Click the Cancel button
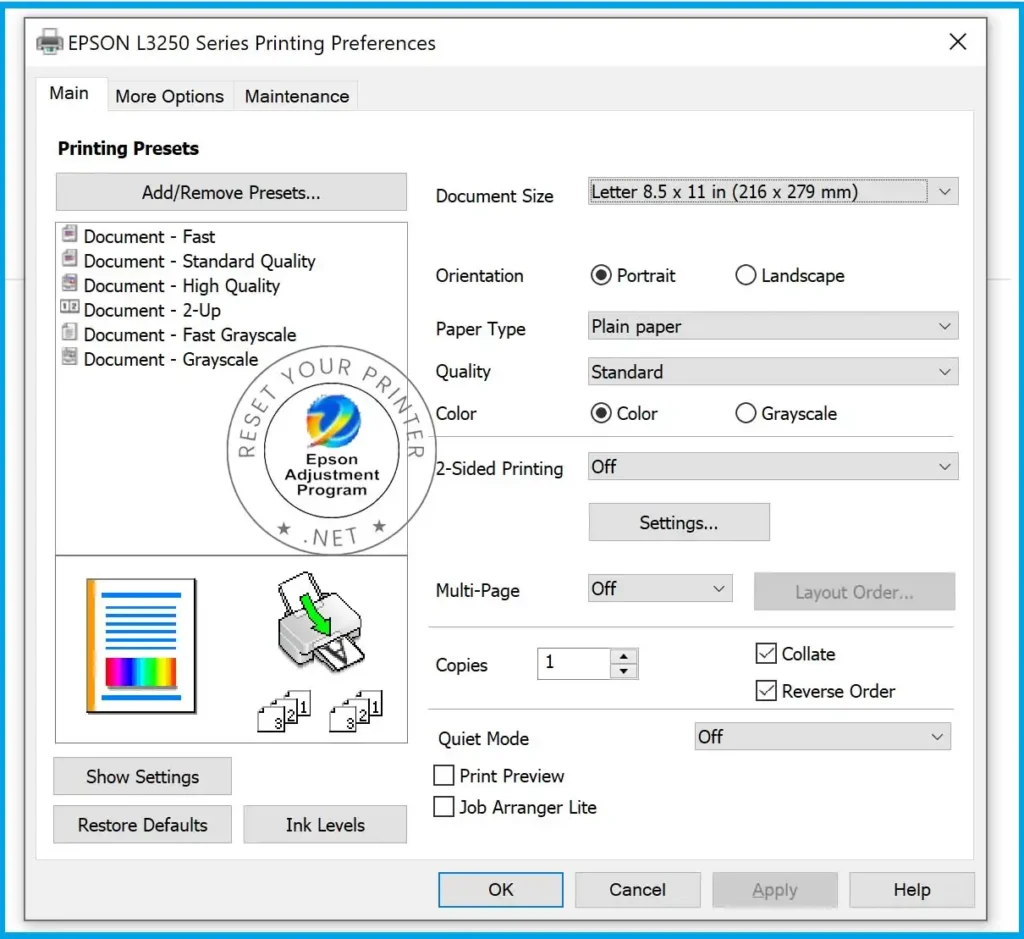This screenshot has width=1024, height=939. tap(638, 889)
